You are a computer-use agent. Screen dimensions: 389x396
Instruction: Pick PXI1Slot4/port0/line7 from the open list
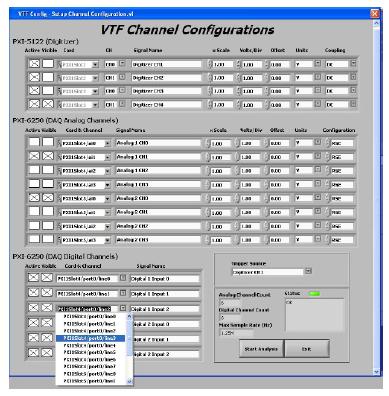pyautogui.click(x=90, y=367)
